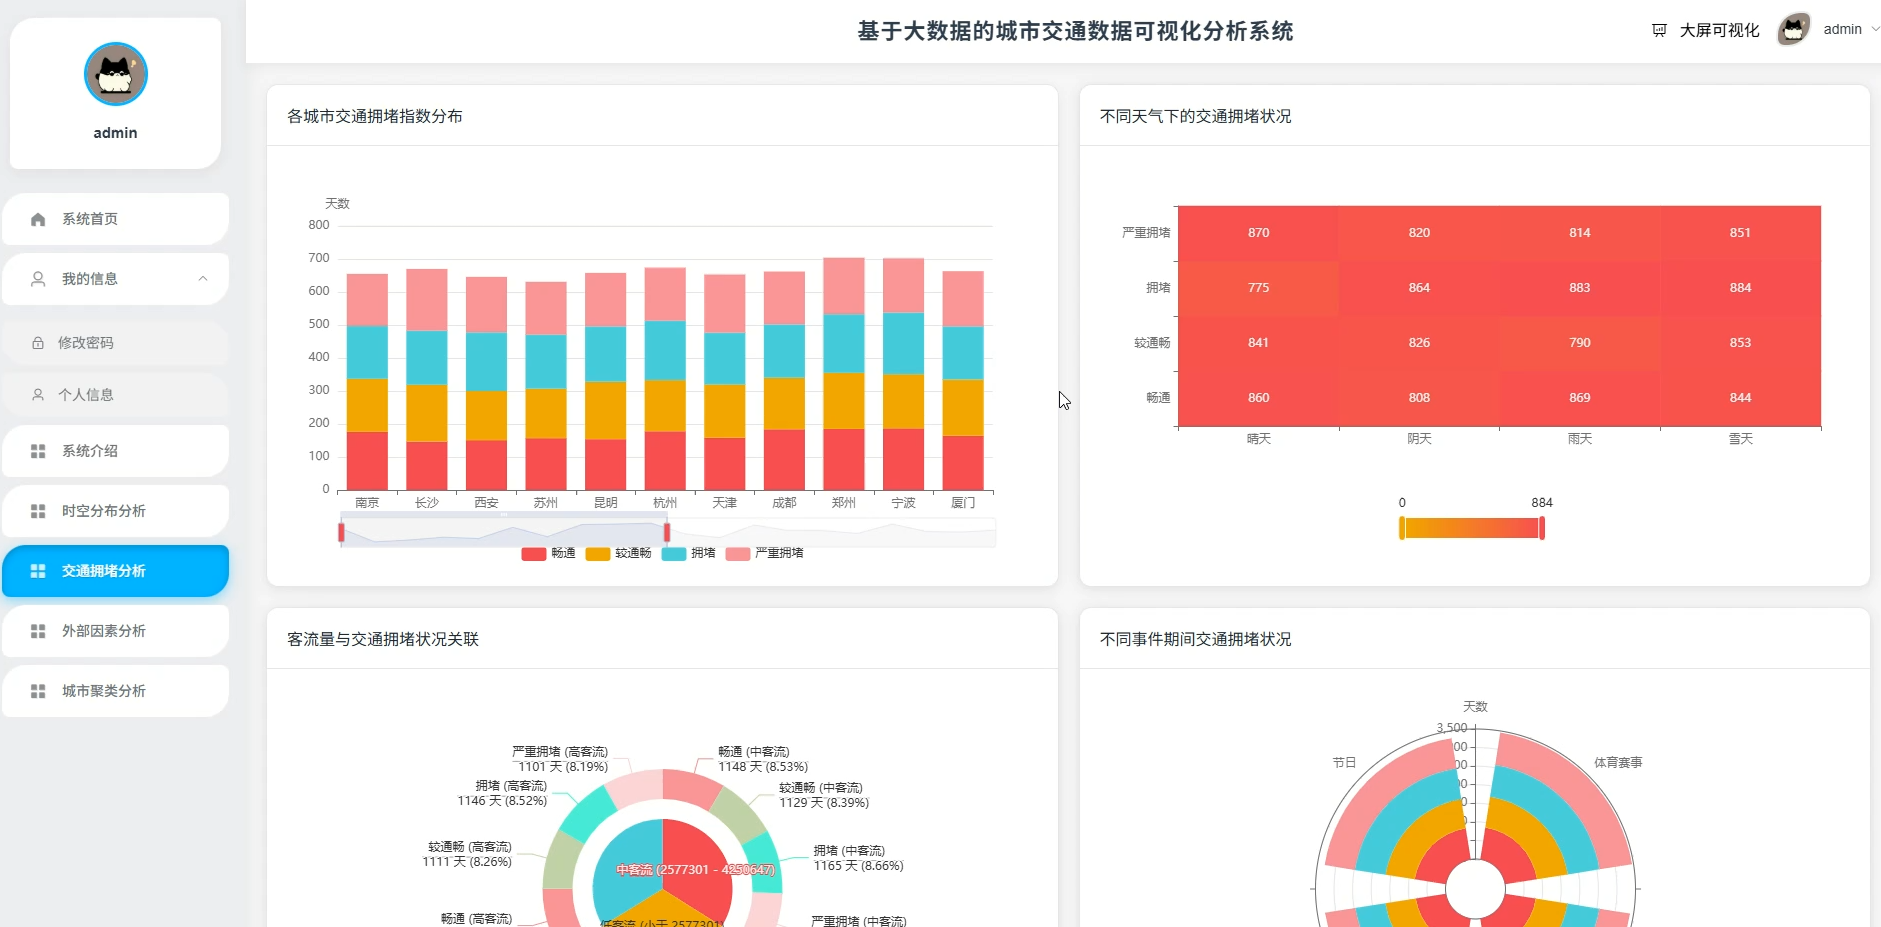Viewport: 1881px width, 927px height.
Task: Click heatmap cell 870 for 晴天 严重拥堵
Action: [1258, 233]
